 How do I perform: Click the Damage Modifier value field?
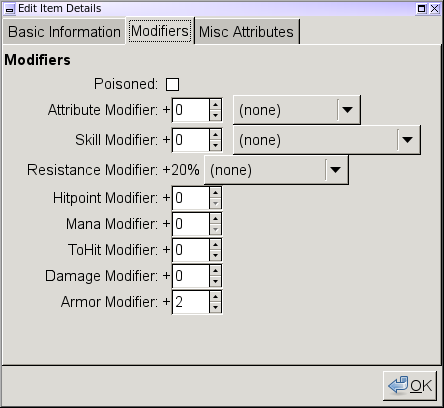[191, 276]
